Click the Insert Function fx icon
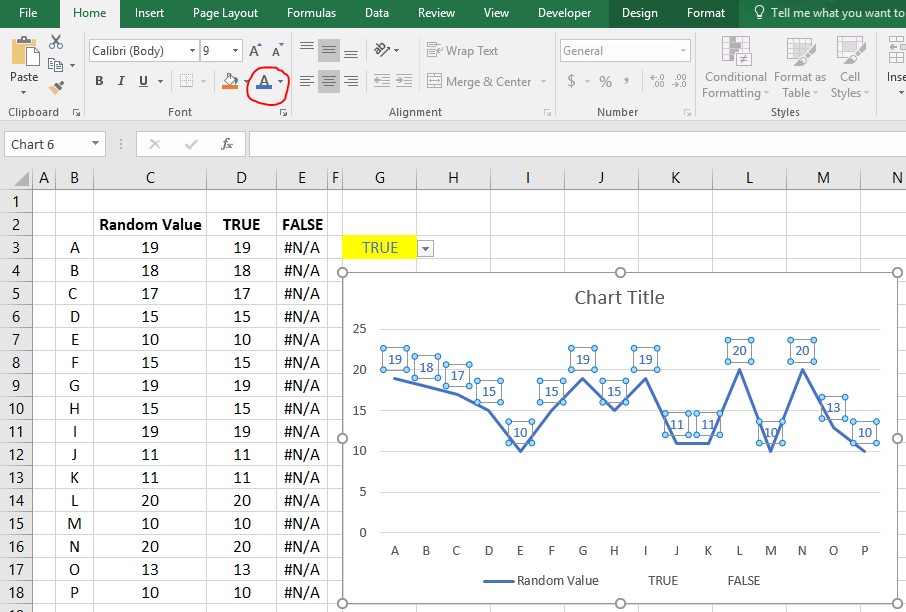The image size is (906, 612). coord(227,144)
